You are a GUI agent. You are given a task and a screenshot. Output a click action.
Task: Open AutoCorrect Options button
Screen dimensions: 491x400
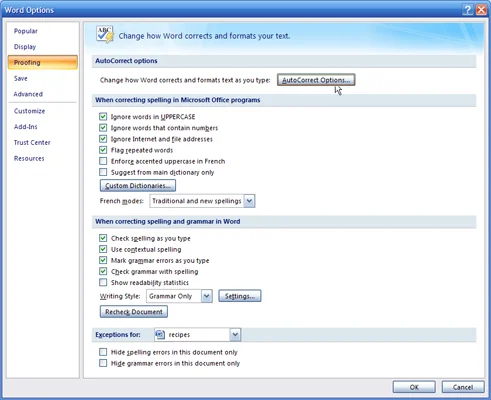(x=316, y=80)
